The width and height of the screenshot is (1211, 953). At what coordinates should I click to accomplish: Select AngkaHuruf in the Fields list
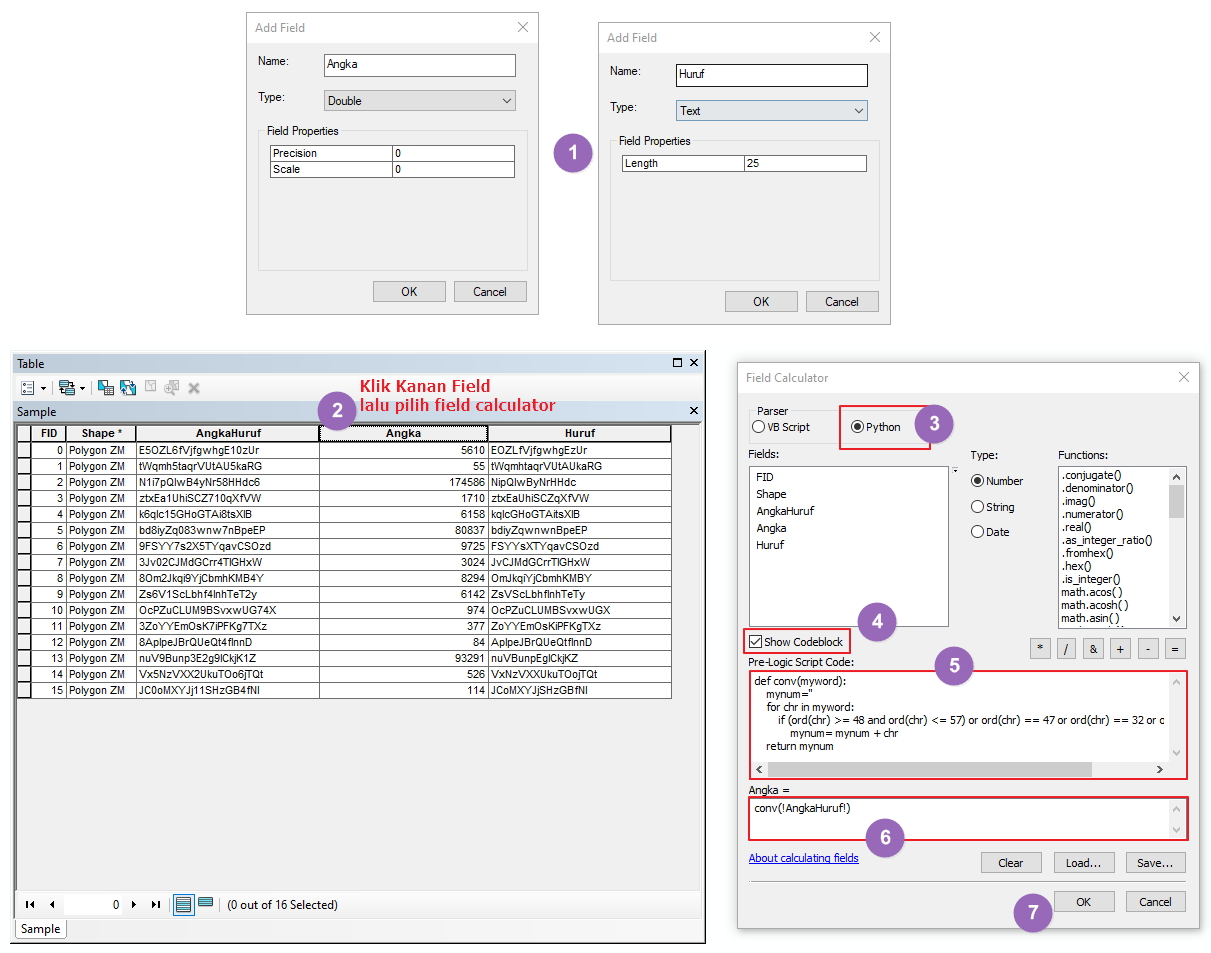785,511
